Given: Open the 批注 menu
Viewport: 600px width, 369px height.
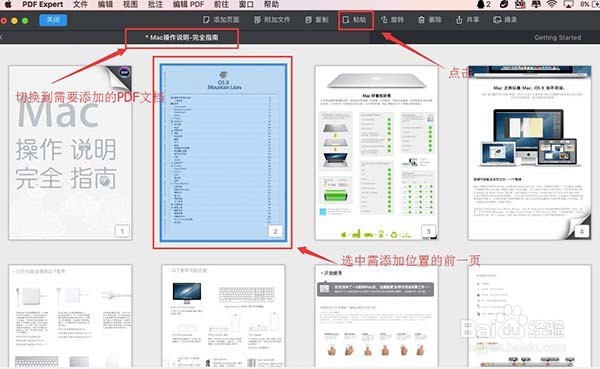Looking at the screenshot, I should [x=155, y=4].
